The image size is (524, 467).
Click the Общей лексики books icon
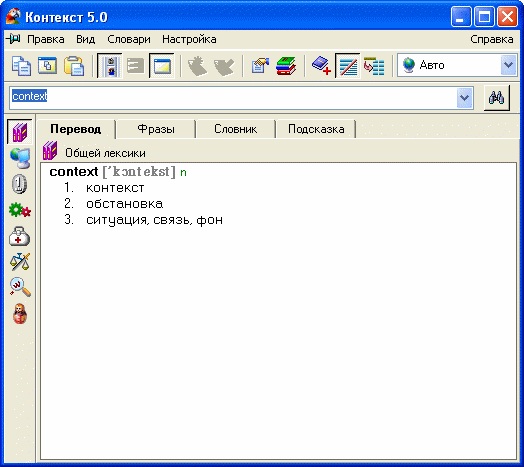tap(50, 151)
